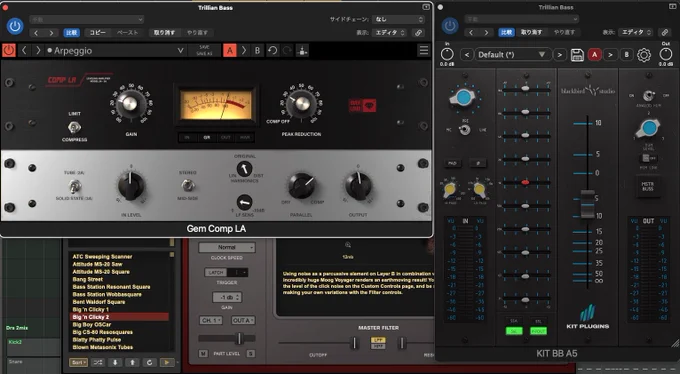The image size is (680, 374).
Task: Click up arrow in Trilian browser footer
Action: 132,362
